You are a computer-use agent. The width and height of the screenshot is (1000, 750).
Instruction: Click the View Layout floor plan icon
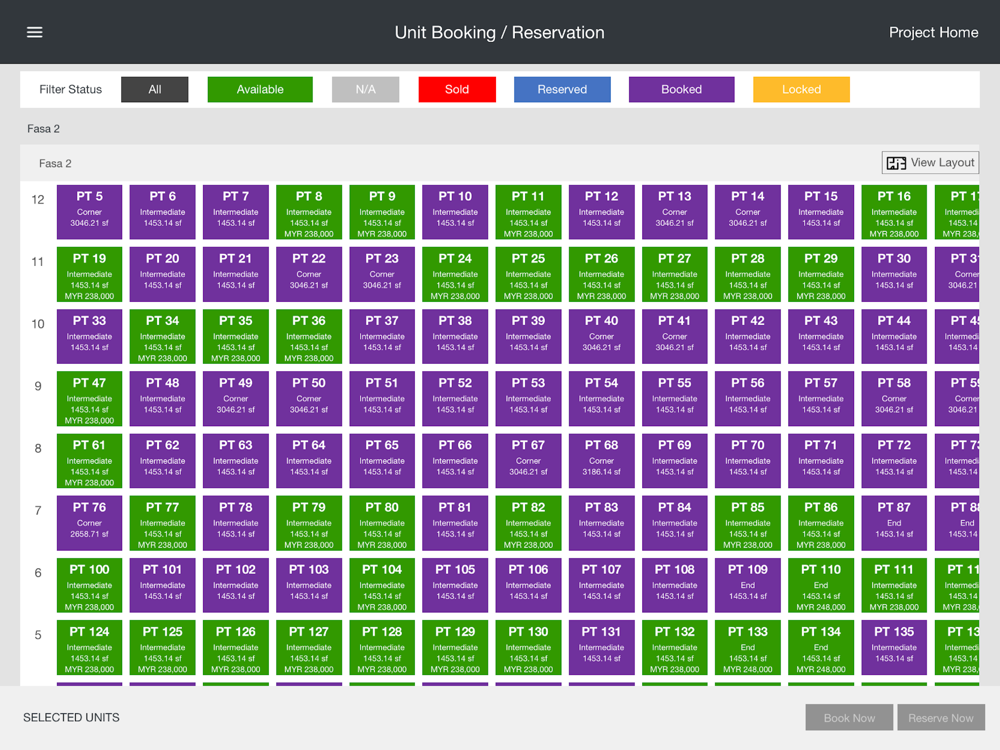point(896,163)
